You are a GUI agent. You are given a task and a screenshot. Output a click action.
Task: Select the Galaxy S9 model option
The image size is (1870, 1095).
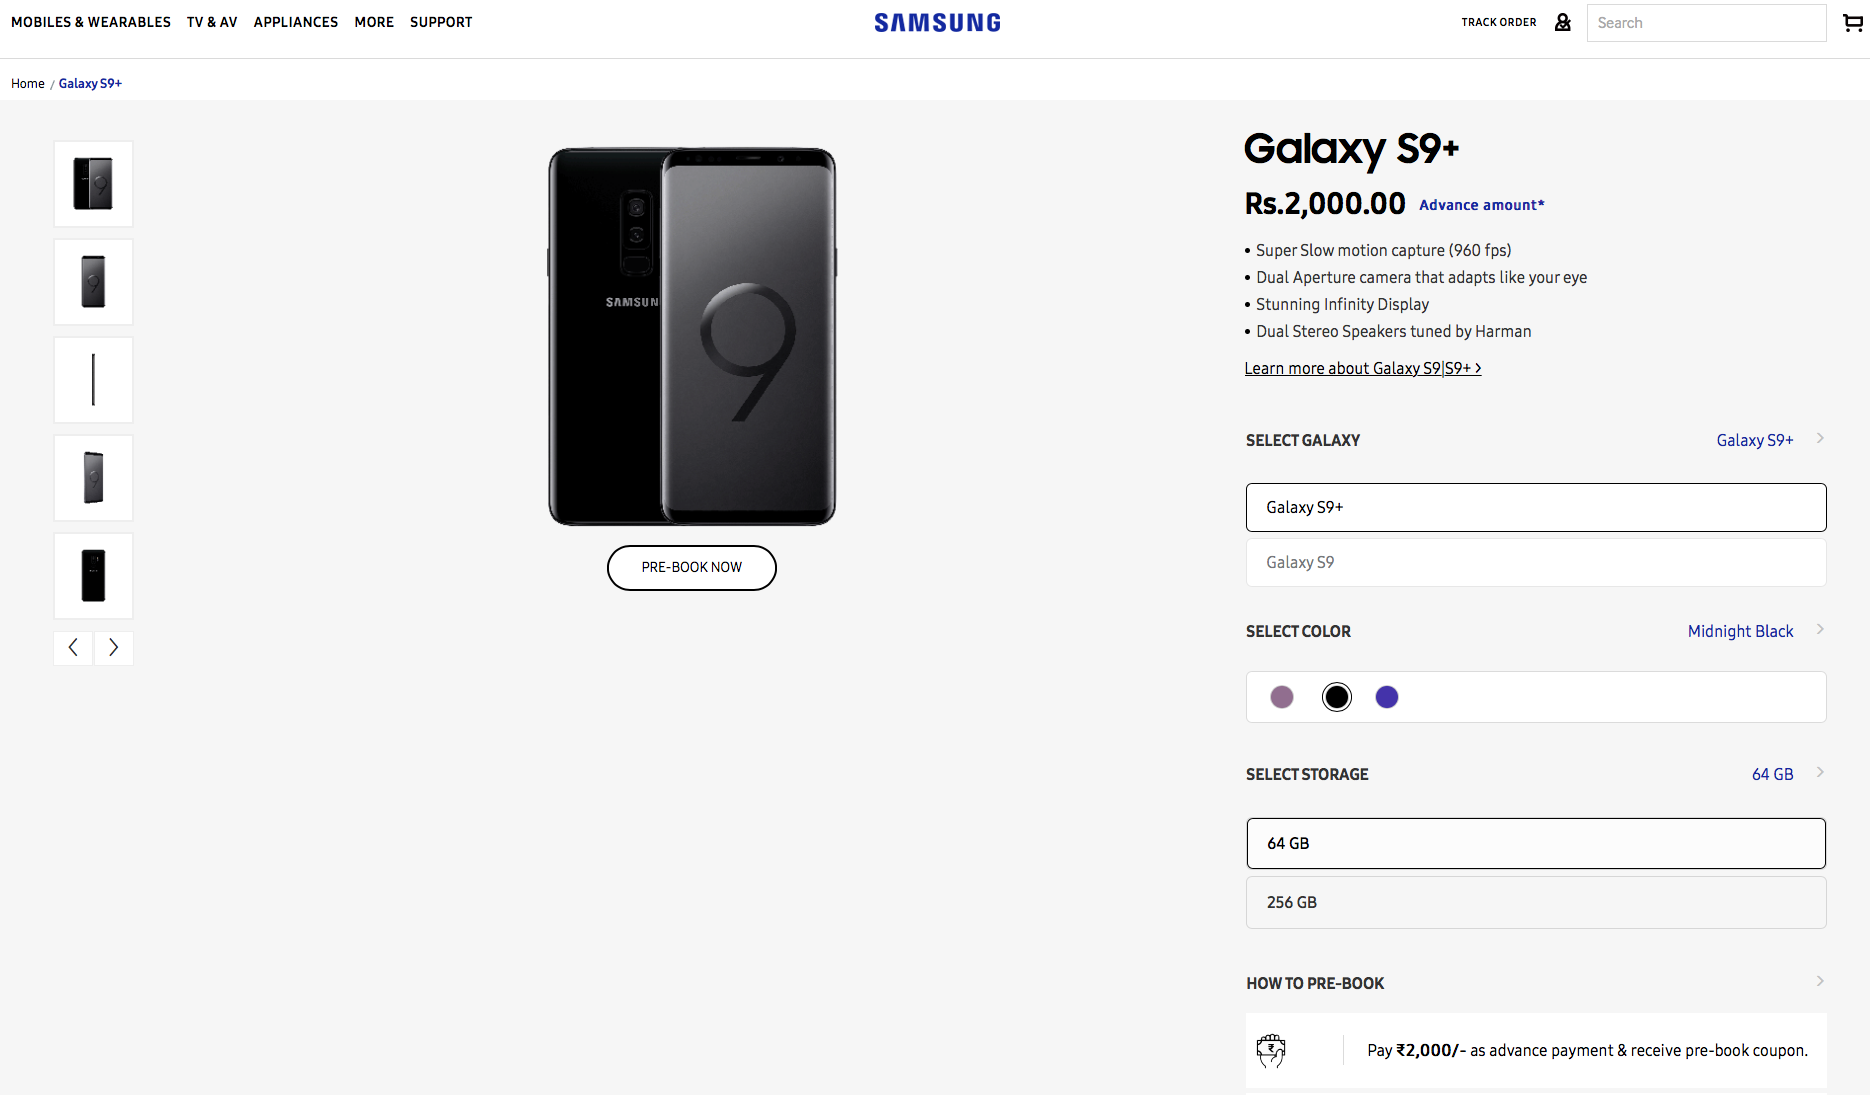click(x=1536, y=563)
